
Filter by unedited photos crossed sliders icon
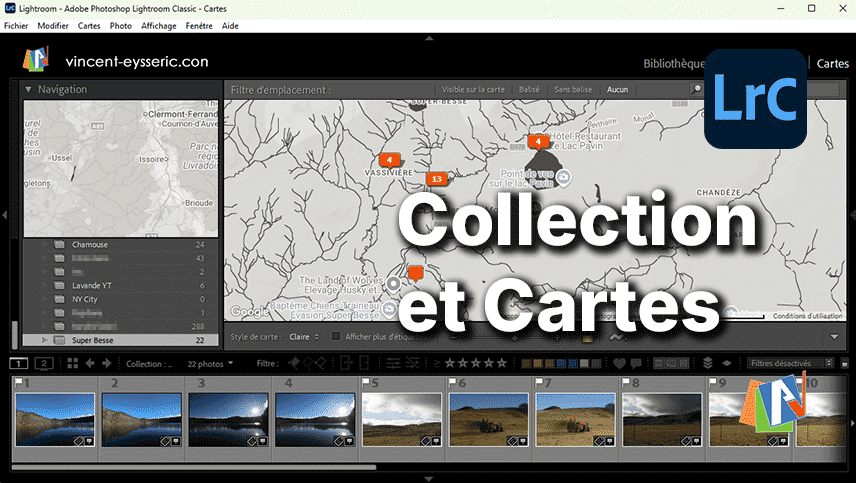pos(413,363)
